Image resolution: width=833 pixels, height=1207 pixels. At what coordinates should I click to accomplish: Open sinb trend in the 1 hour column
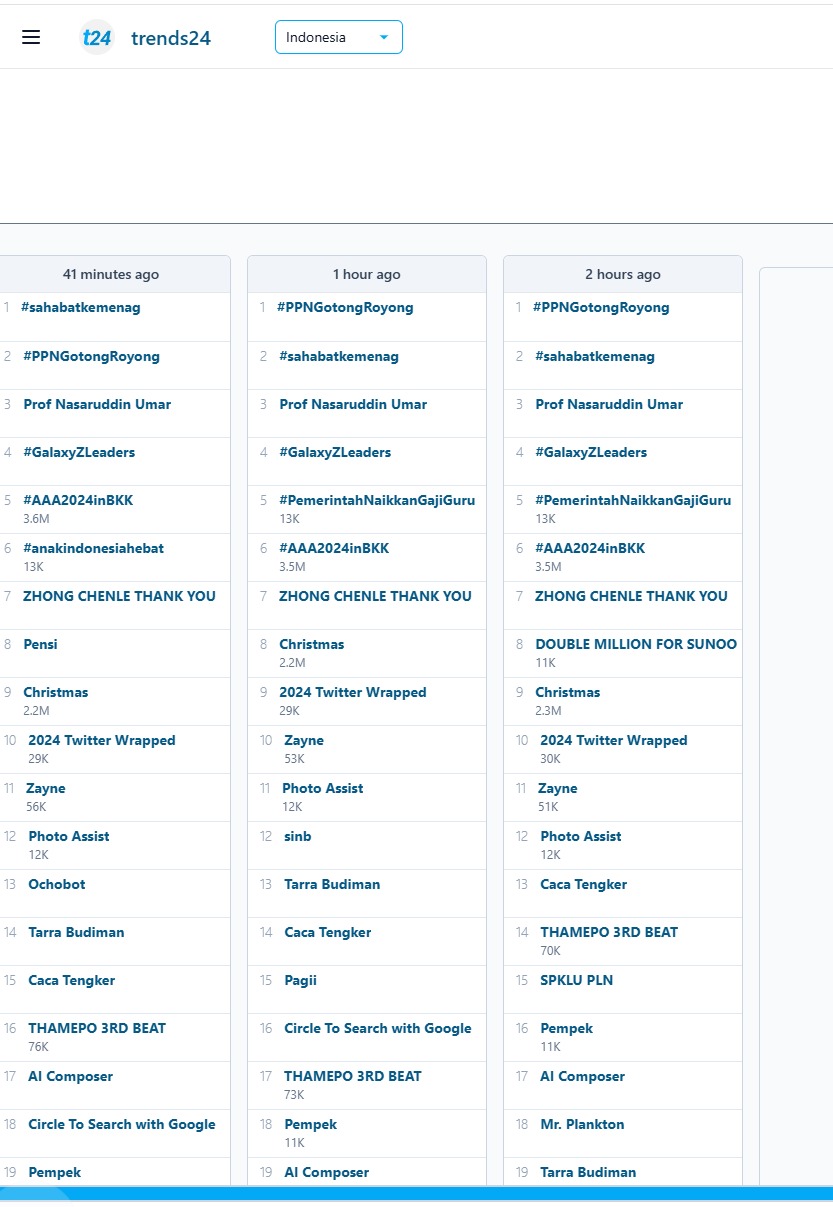point(297,836)
